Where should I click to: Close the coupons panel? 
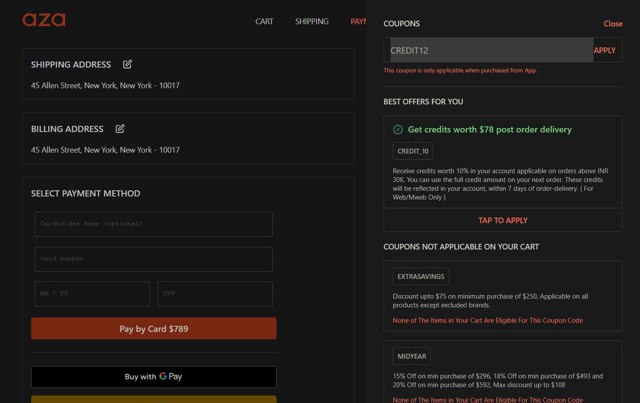[x=613, y=24]
